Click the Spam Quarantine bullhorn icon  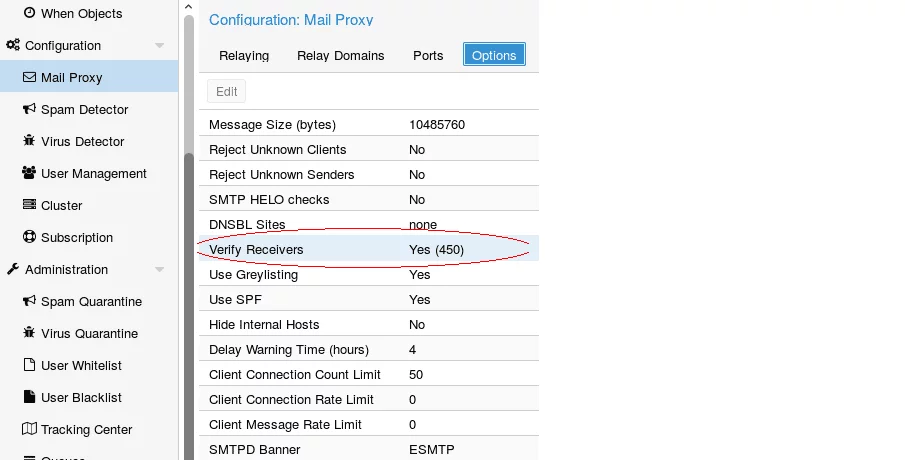click(x=30, y=302)
